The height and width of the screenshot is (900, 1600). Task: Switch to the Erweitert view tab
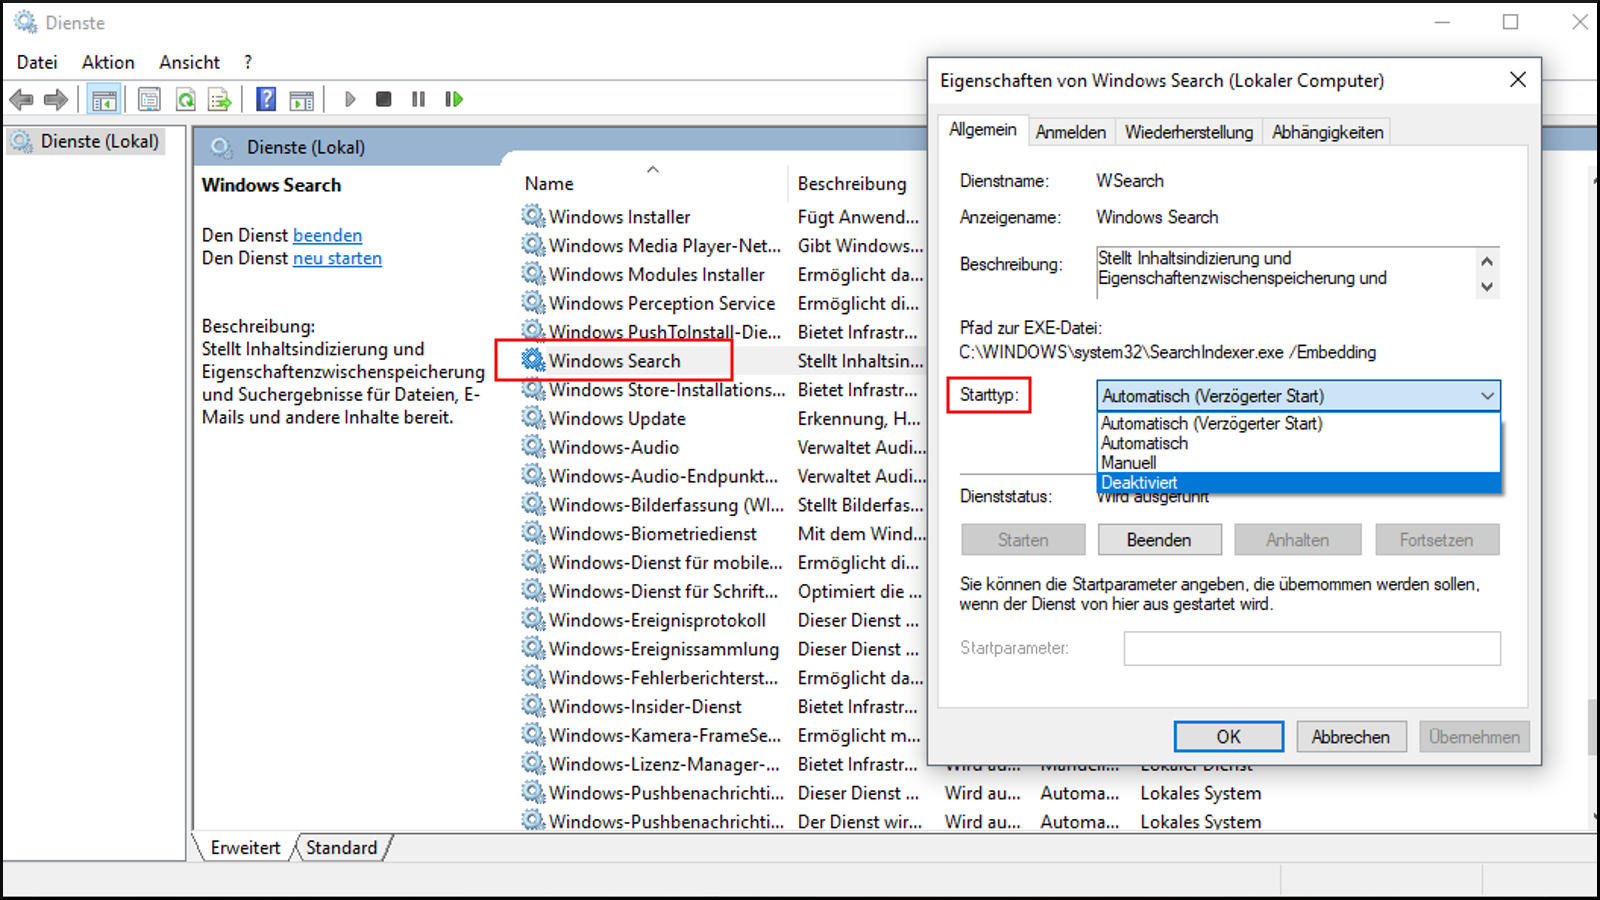pyautogui.click(x=245, y=847)
